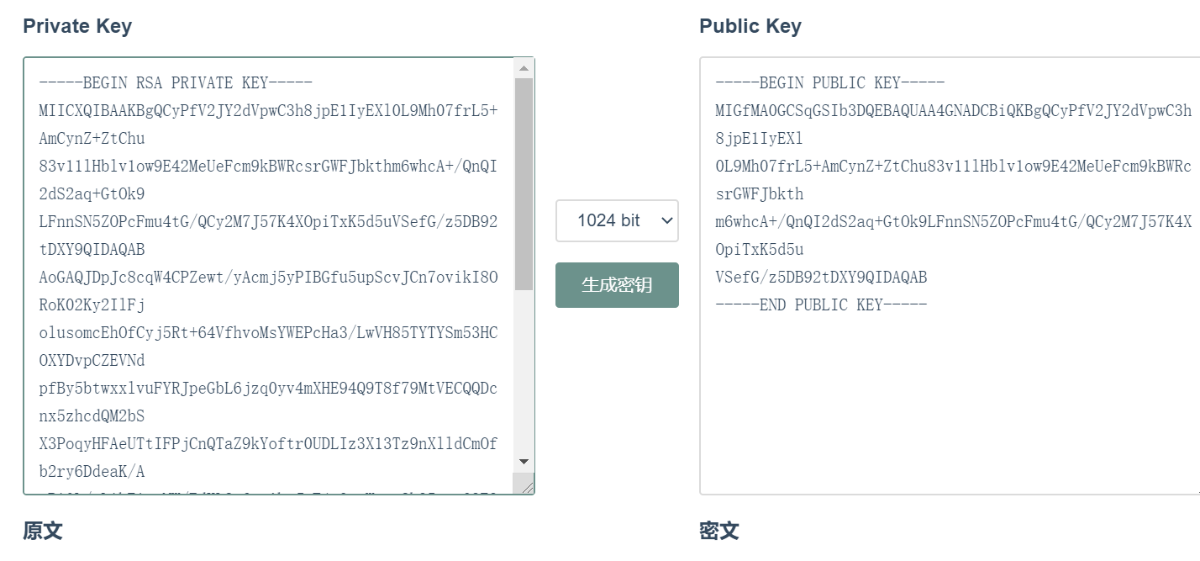Click the Private Key scrollbar up arrow

[x=524, y=68]
